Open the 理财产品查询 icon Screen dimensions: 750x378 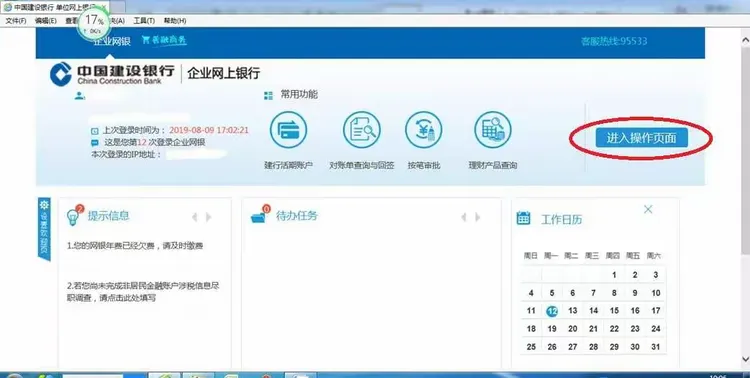click(x=493, y=130)
